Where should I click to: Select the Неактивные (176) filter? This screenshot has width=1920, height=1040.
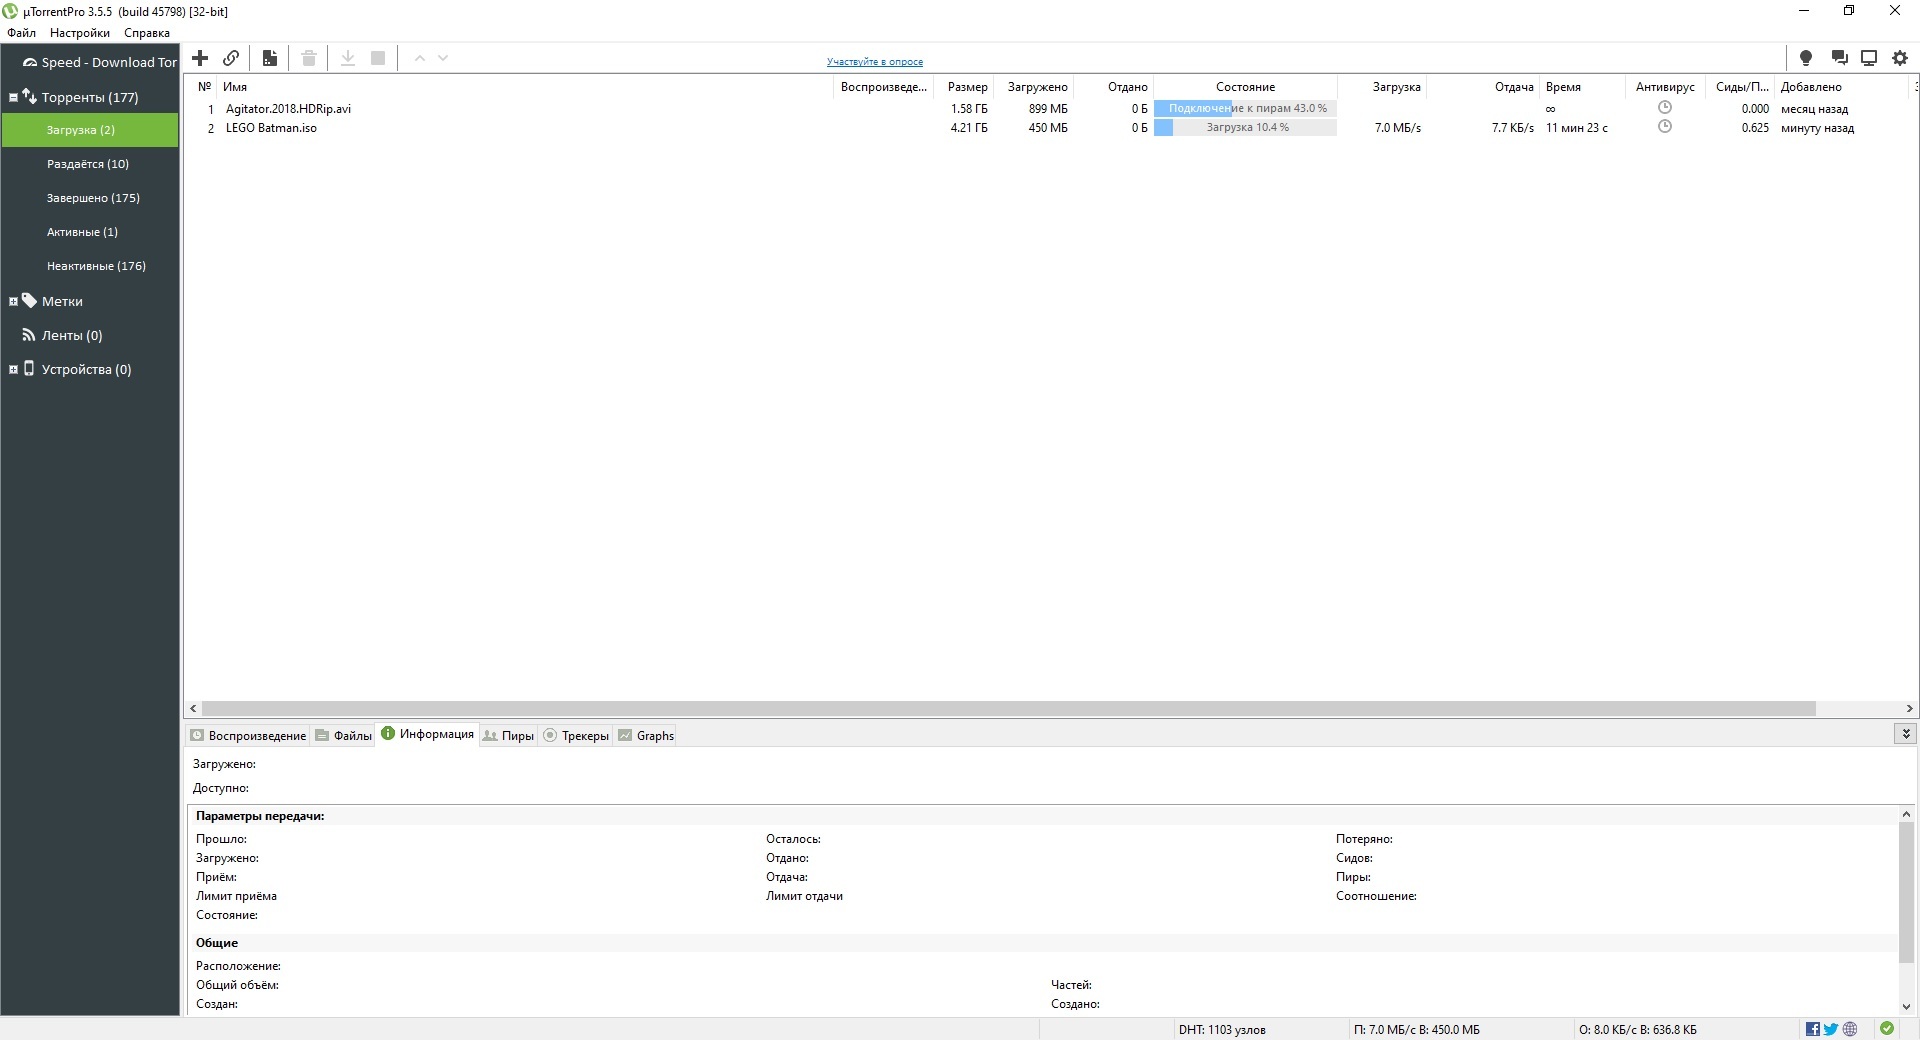[x=96, y=266]
